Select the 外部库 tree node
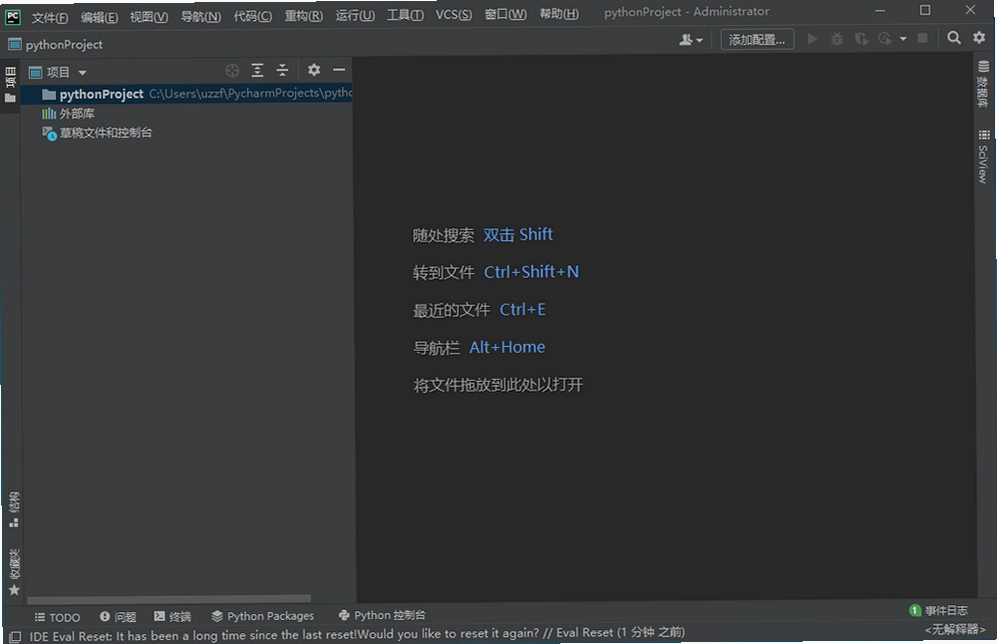 coord(68,114)
